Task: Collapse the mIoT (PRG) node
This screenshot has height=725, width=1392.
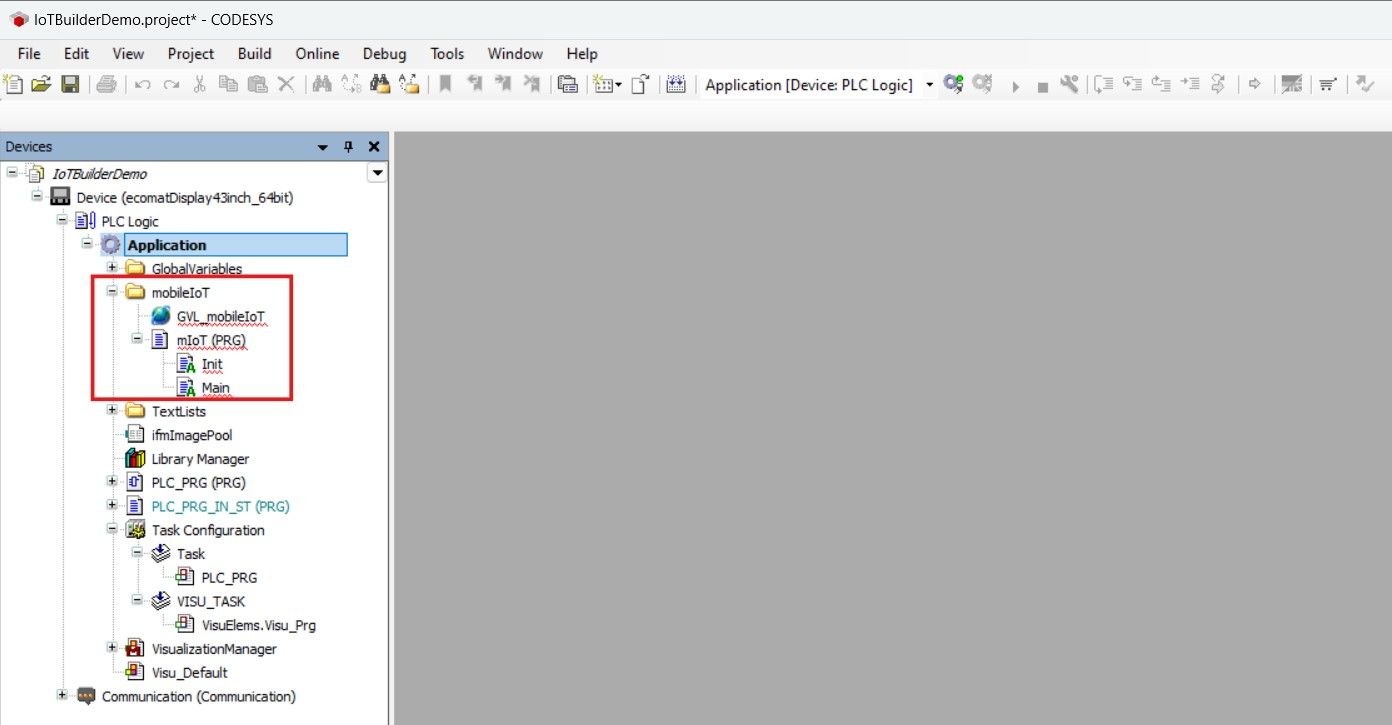Action: pos(137,340)
